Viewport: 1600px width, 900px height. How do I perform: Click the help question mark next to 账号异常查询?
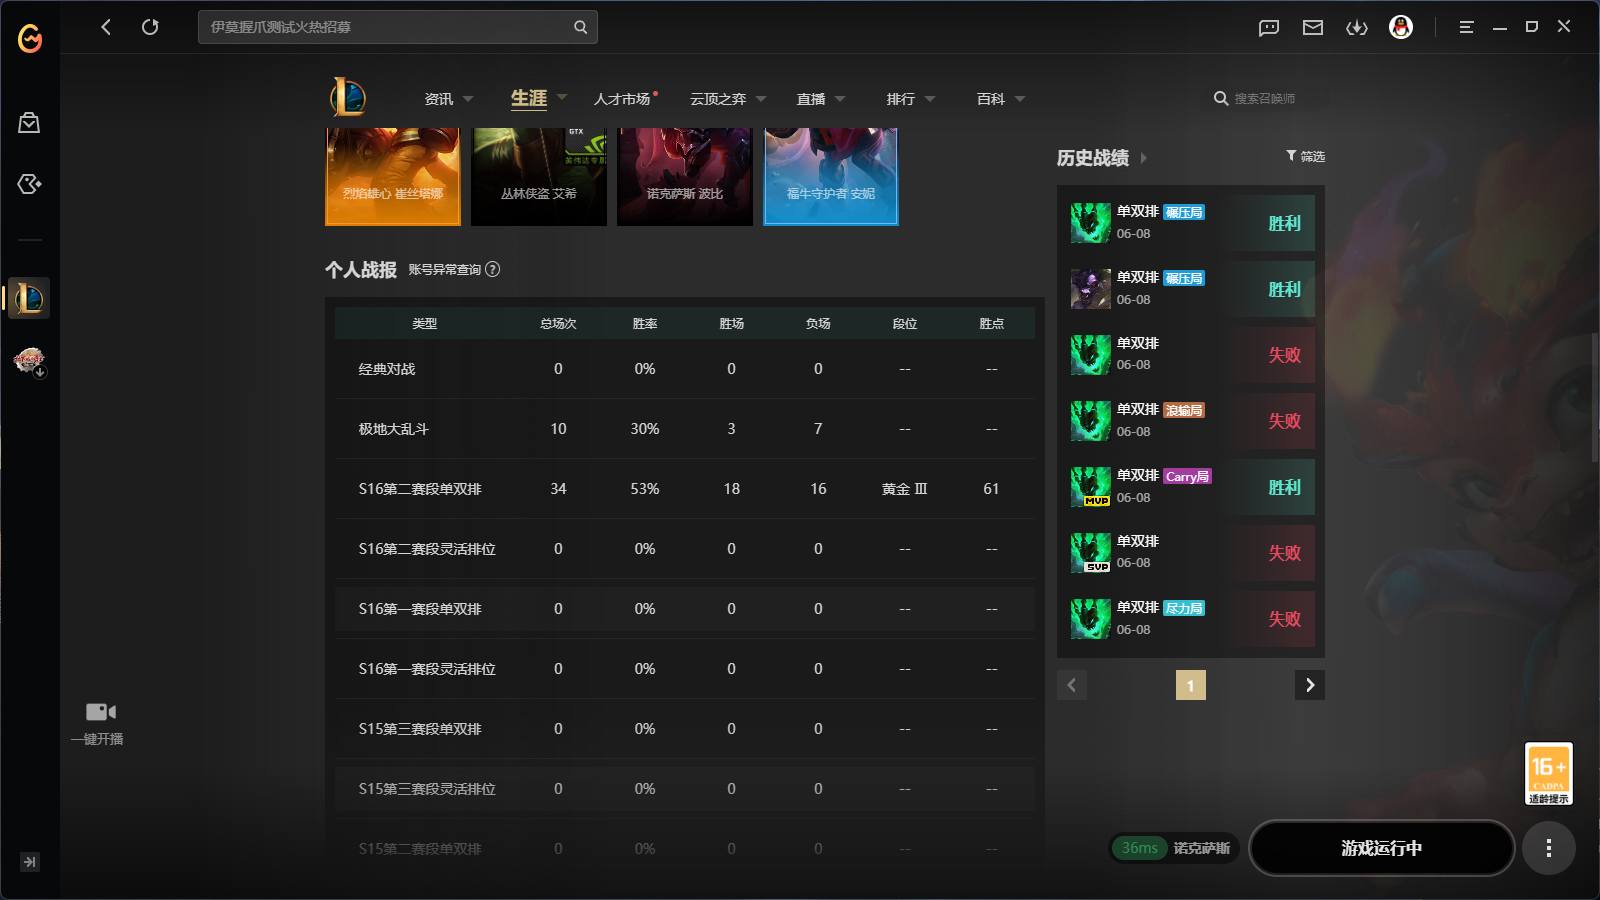(x=492, y=269)
